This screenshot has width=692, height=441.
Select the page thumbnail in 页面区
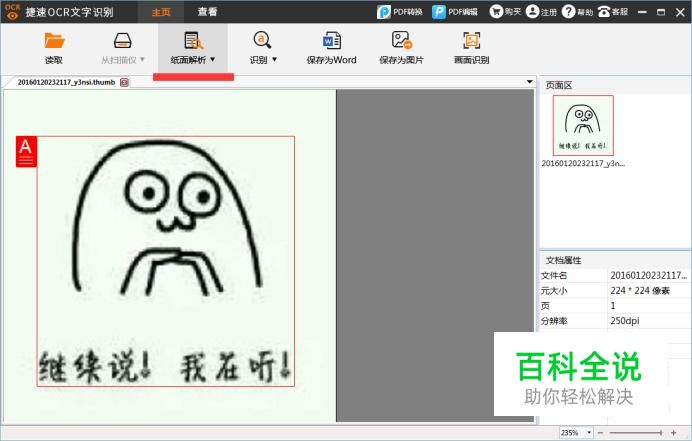pos(583,125)
